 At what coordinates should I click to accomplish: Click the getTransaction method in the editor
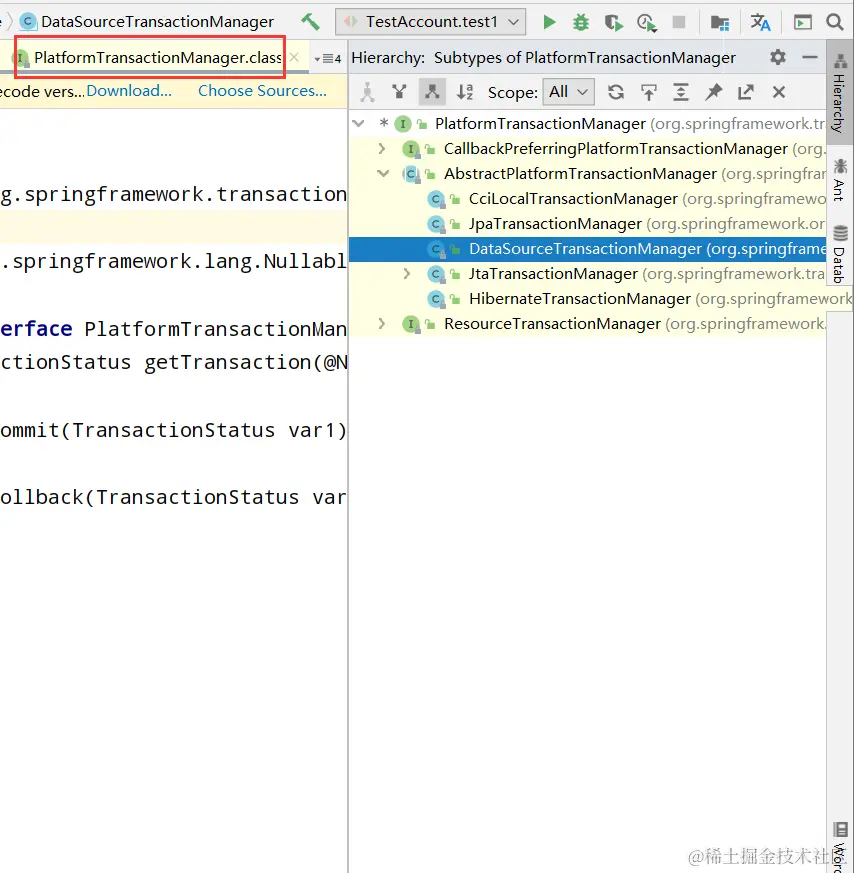228,362
